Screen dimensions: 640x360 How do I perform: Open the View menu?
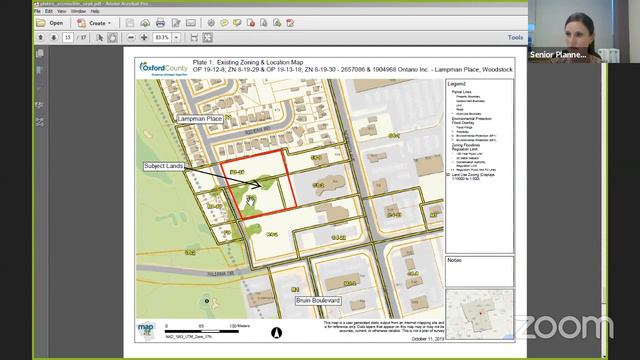click(x=62, y=11)
